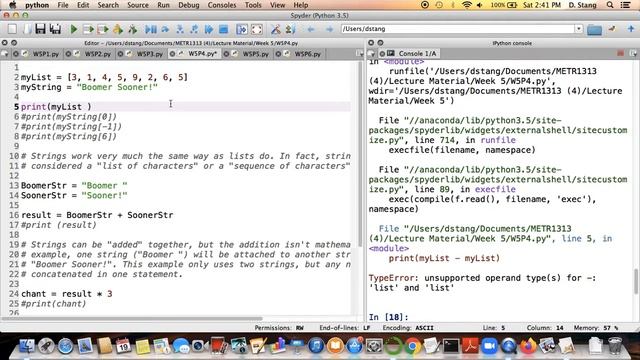Step into function in debugger
Viewport: 640px width, 360px height.
180,29
